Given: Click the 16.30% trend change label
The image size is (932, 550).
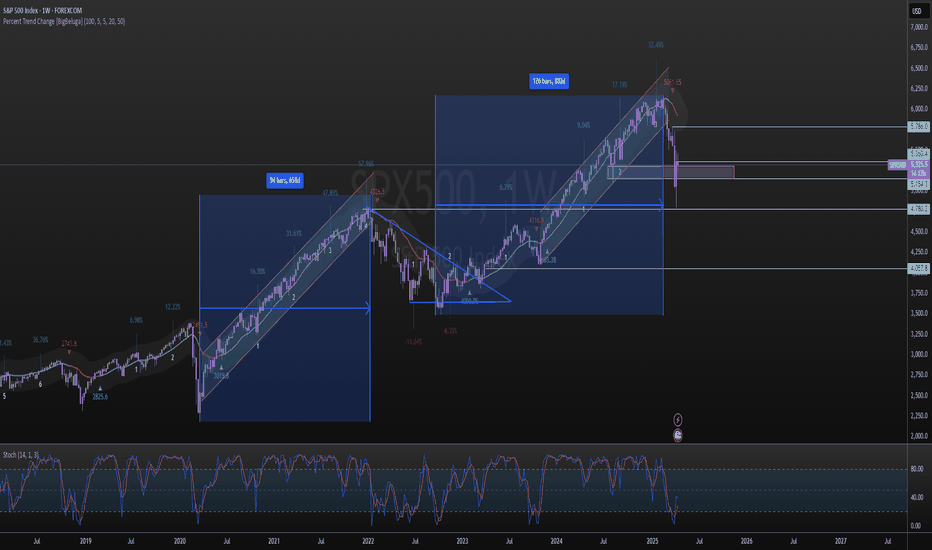Looking at the screenshot, I should [x=257, y=271].
